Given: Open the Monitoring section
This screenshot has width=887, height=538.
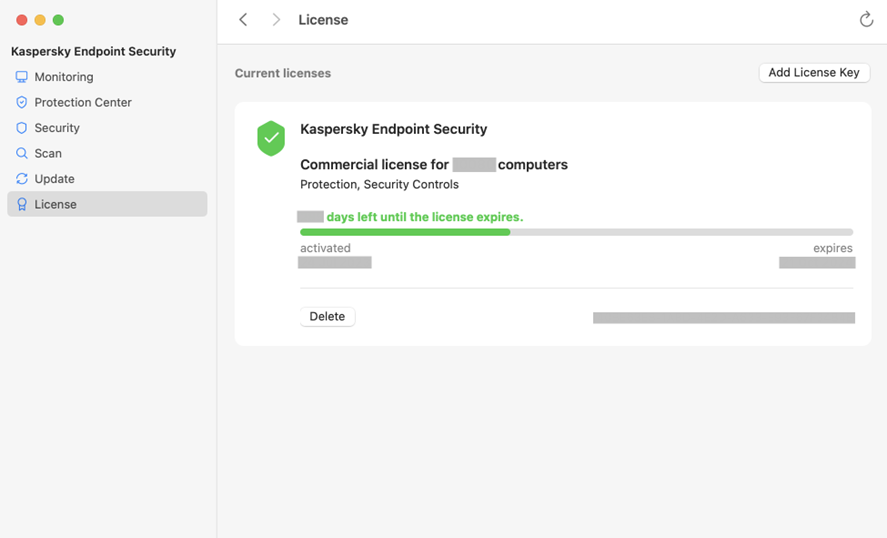Looking at the screenshot, I should (x=64, y=77).
